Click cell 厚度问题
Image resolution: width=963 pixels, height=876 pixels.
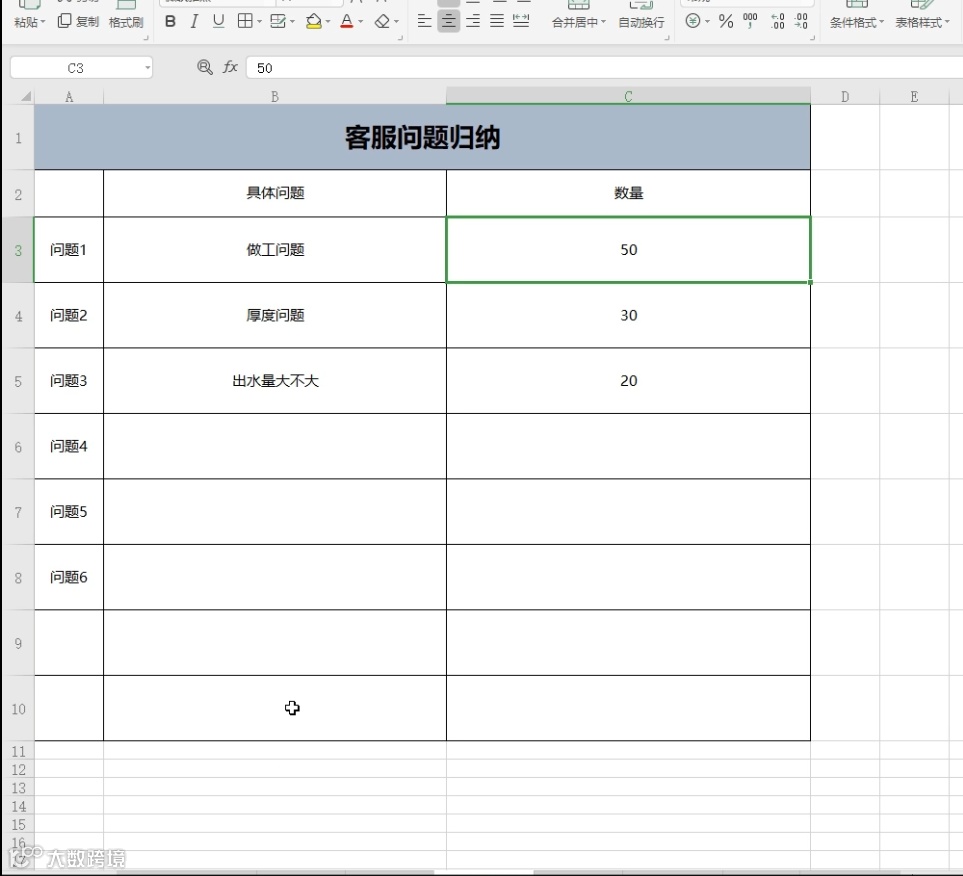point(275,315)
